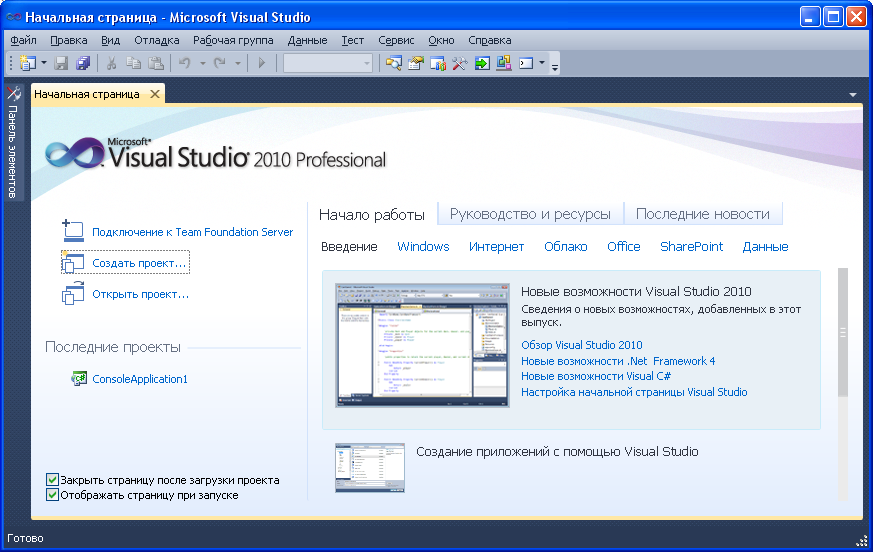
Task: Click the Открыть проект link
Action: coord(140,294)
